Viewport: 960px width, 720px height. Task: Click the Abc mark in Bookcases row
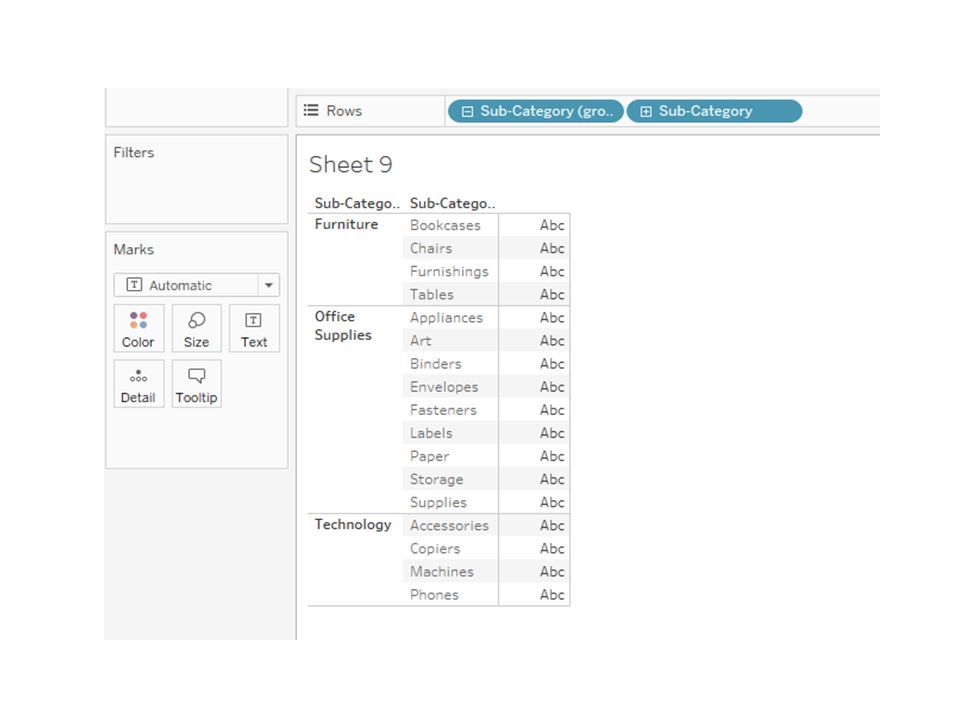552,225
